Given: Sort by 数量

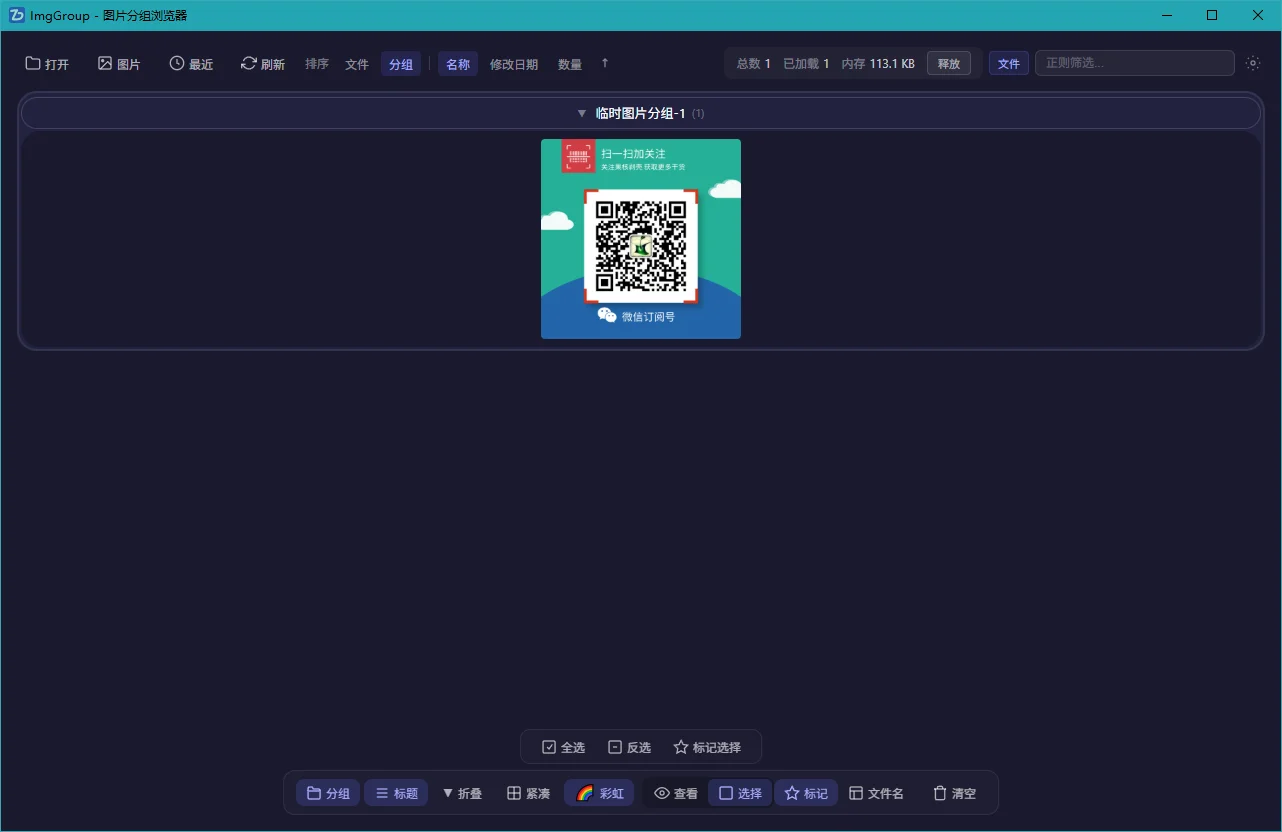Looking at the screenshot, I should point(570,64).
